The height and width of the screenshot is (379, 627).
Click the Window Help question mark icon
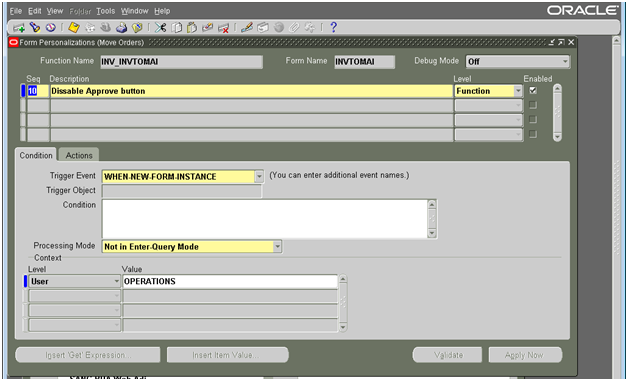[333, 28]
